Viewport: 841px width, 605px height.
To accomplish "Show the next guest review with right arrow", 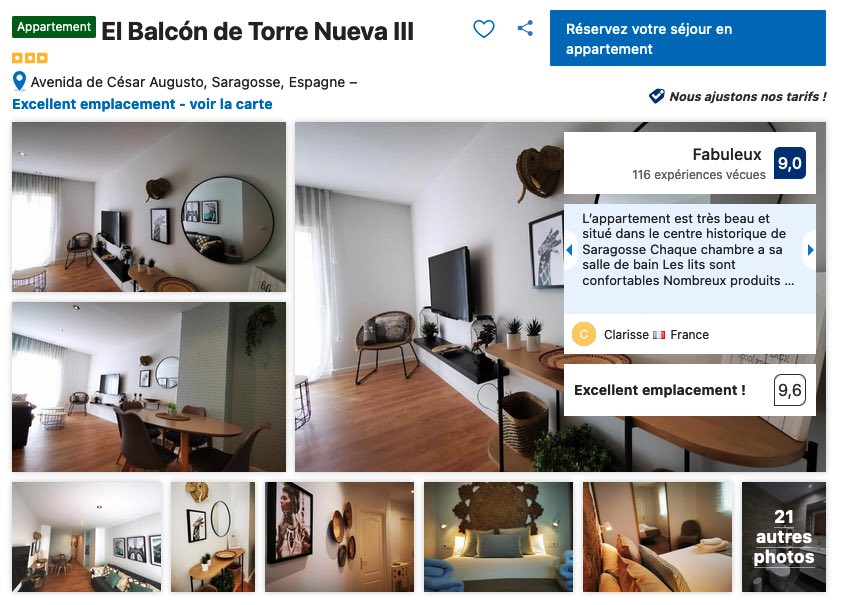I will 810,250.
